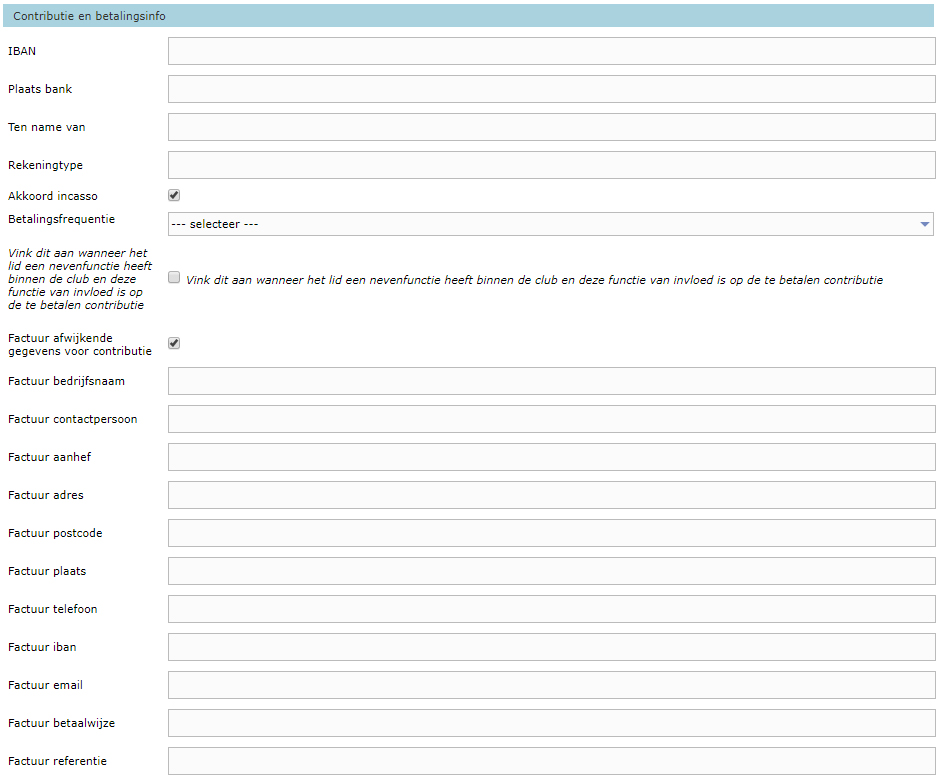This screenshot has width=946, height=779.
Task: Click the Betalingsfrequentie dropdown arrow
Action: 924,224
